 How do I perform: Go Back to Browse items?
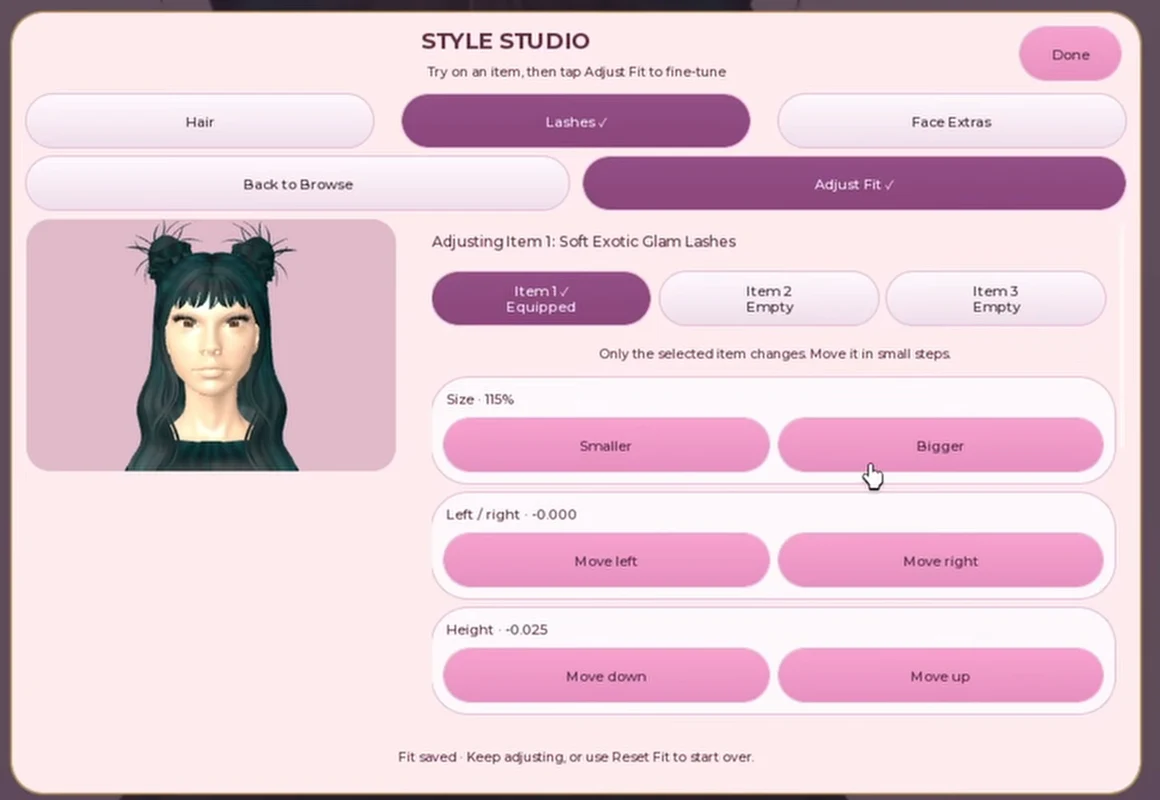(298, 184)
